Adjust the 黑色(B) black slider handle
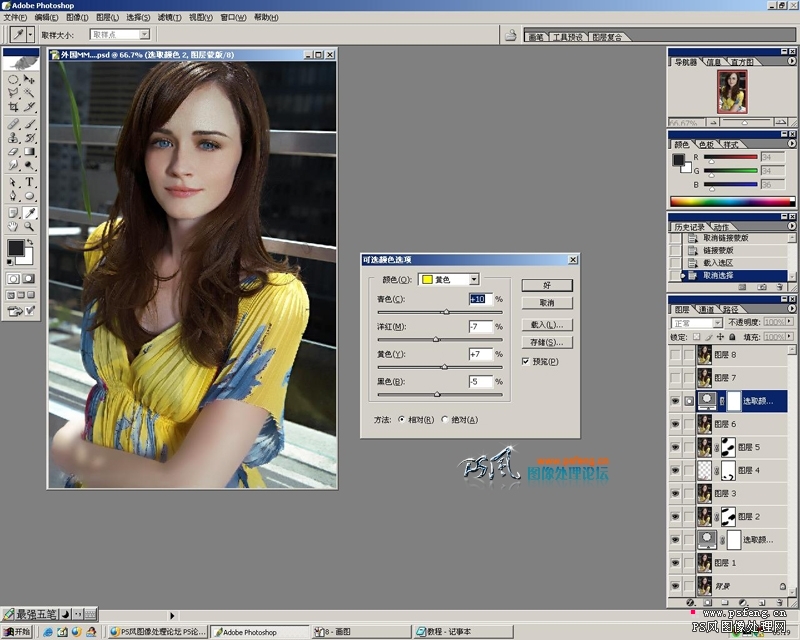The image size is (800, 640). 437,394
